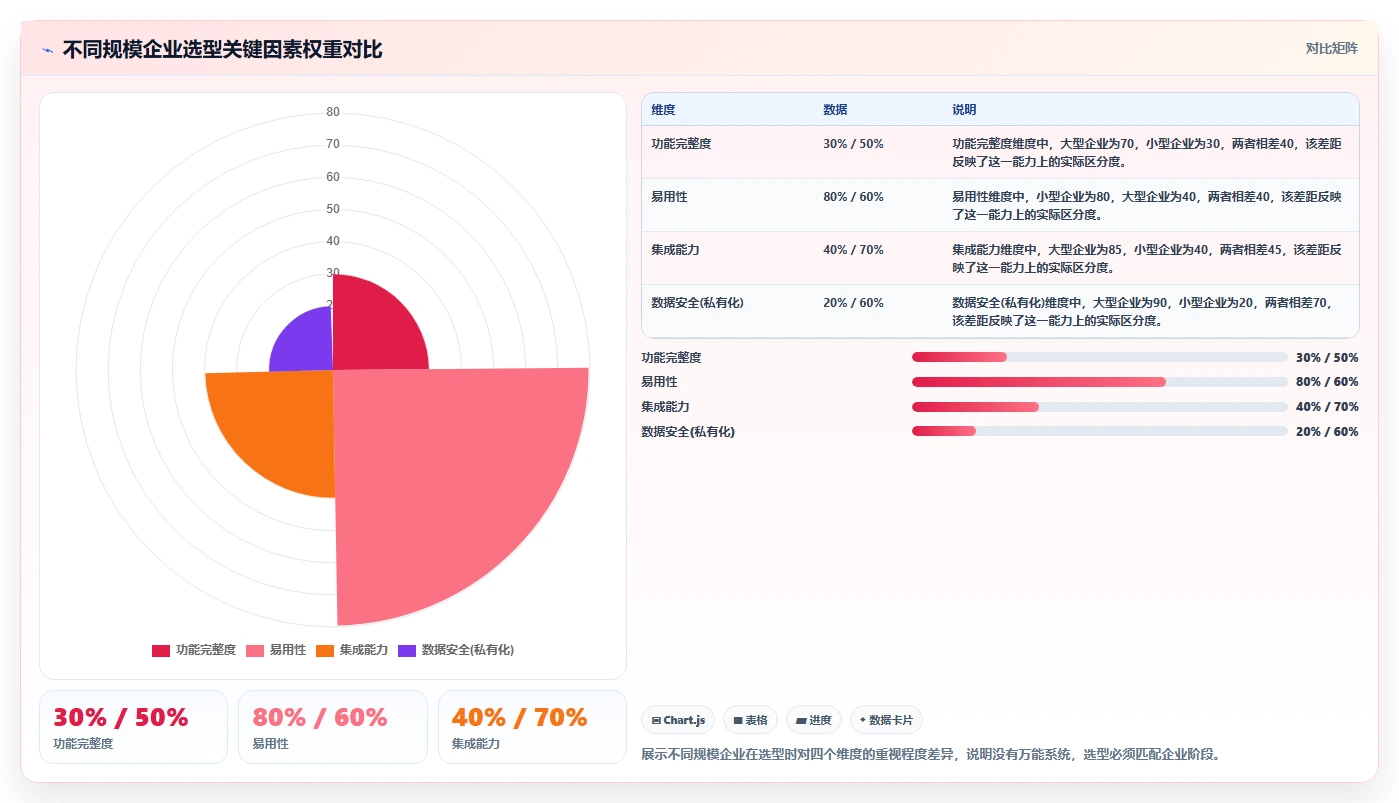
Task: Click the orange 集成能力 chart segment
Action: click(280, 425)
